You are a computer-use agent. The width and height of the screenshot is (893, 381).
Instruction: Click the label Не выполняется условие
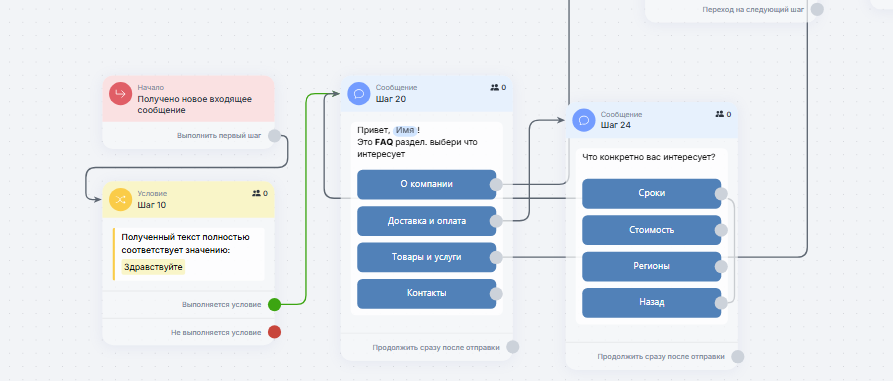click(x=216, y=333)
